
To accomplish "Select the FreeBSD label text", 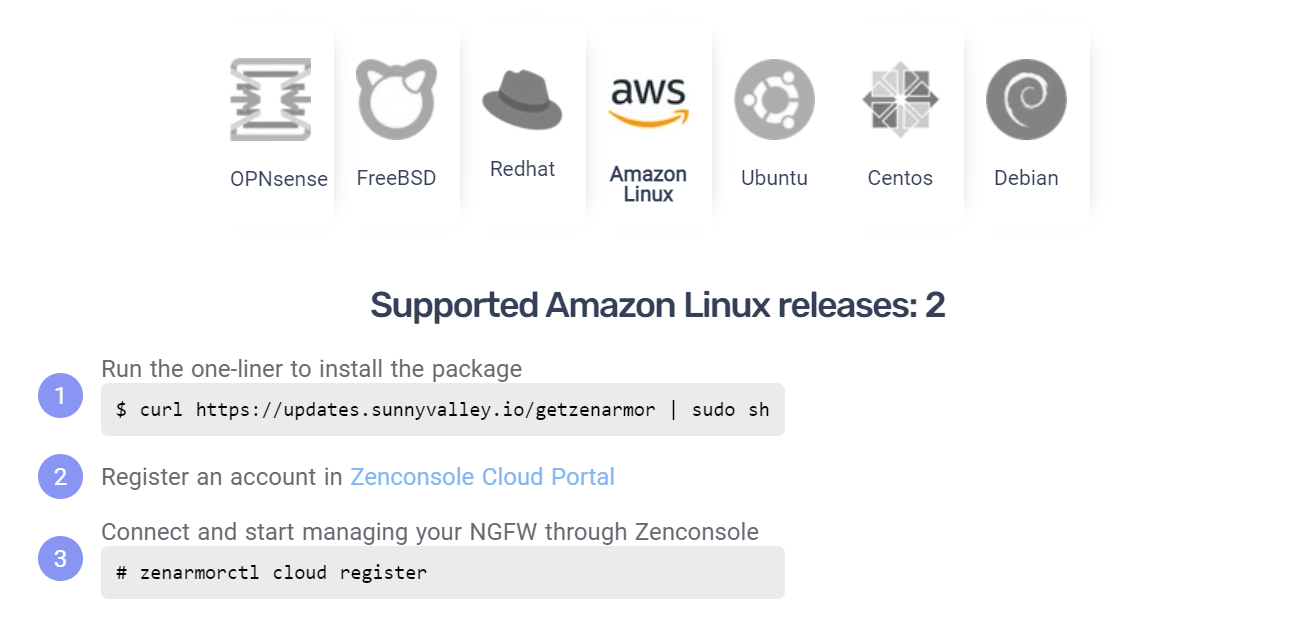I will point(397,177).
